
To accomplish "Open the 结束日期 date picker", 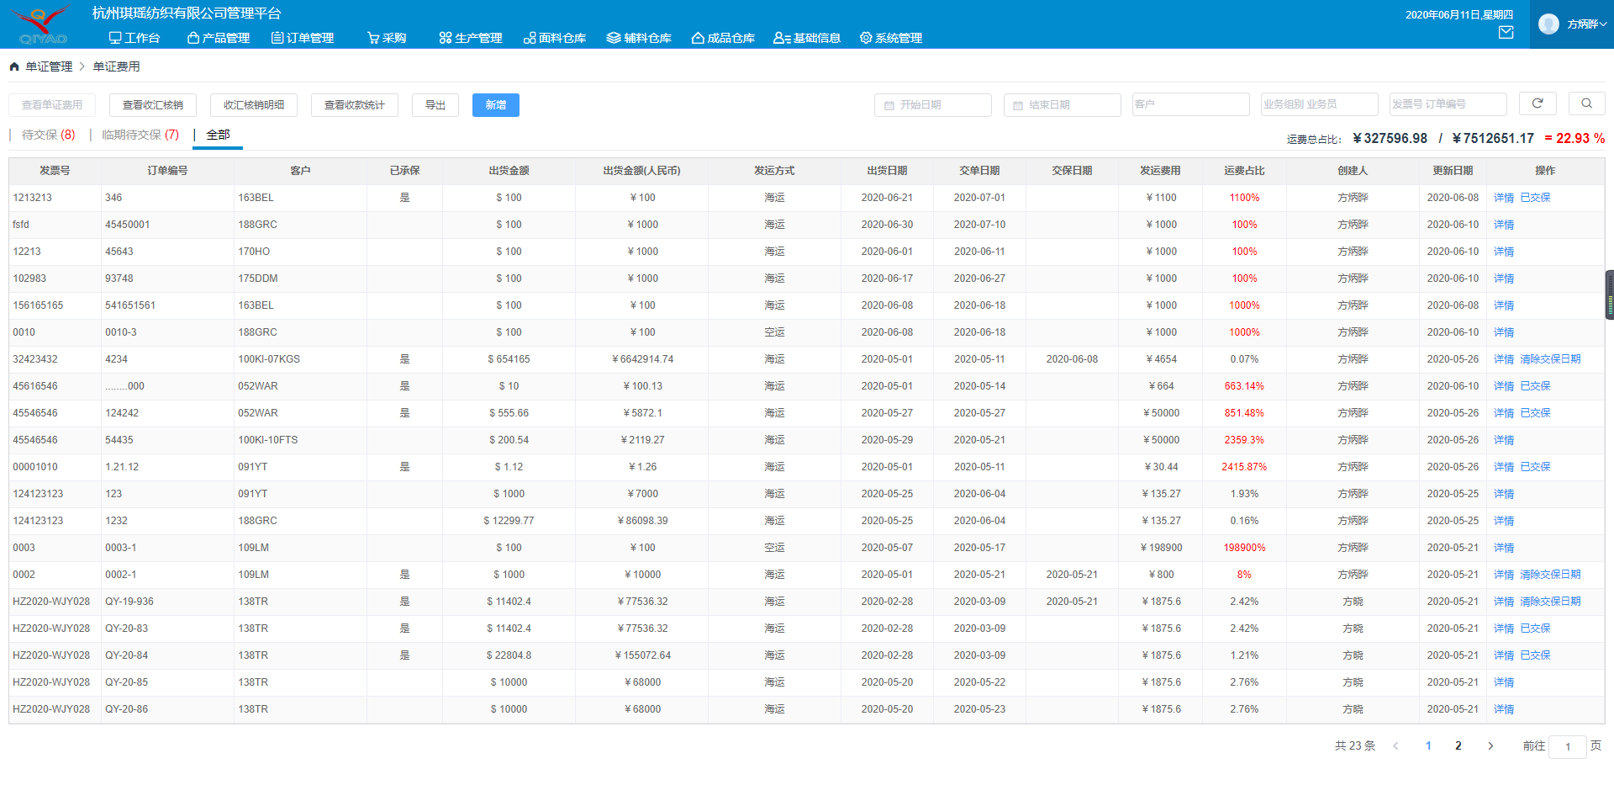I will (x=1061, y=105).
